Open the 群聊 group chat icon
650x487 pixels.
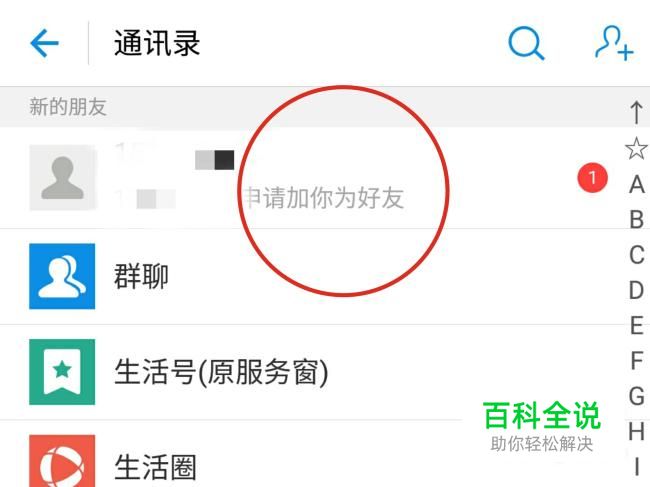click(x=62, y=276)
